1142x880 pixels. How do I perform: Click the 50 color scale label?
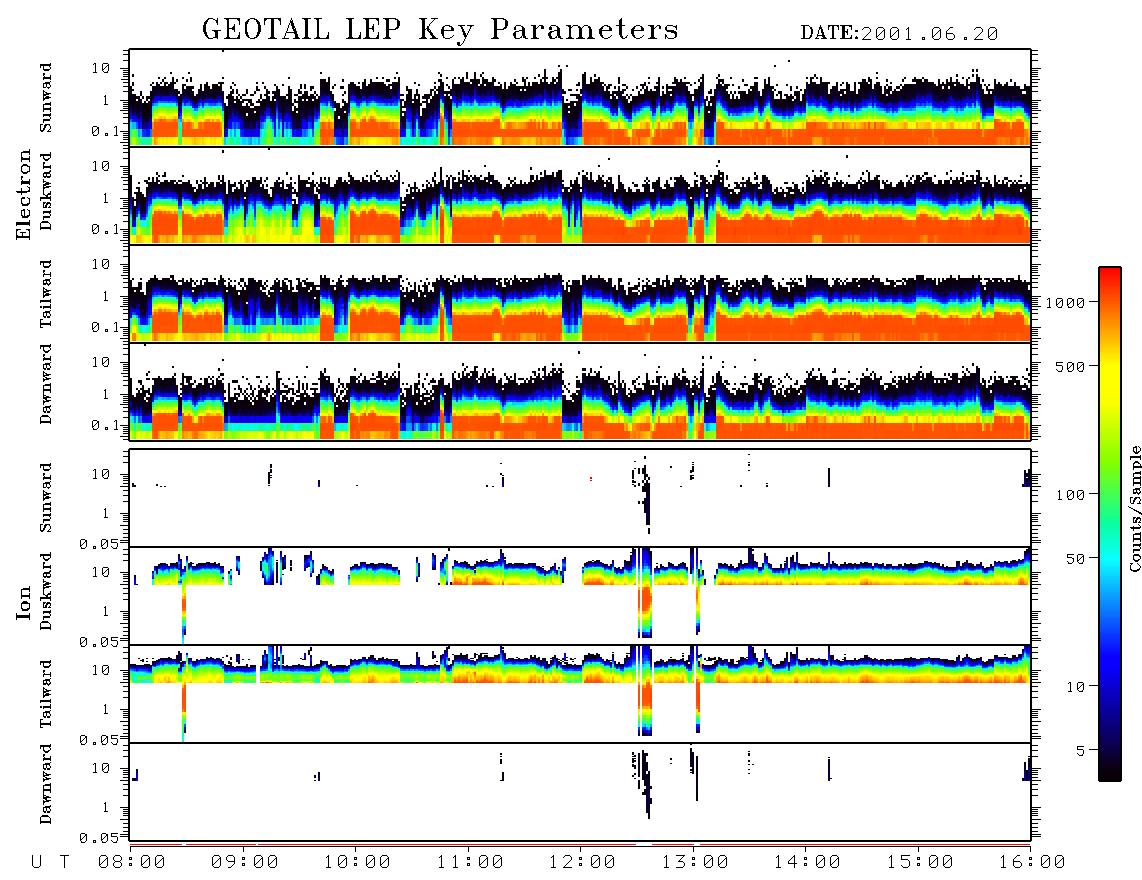(1074, 559)
